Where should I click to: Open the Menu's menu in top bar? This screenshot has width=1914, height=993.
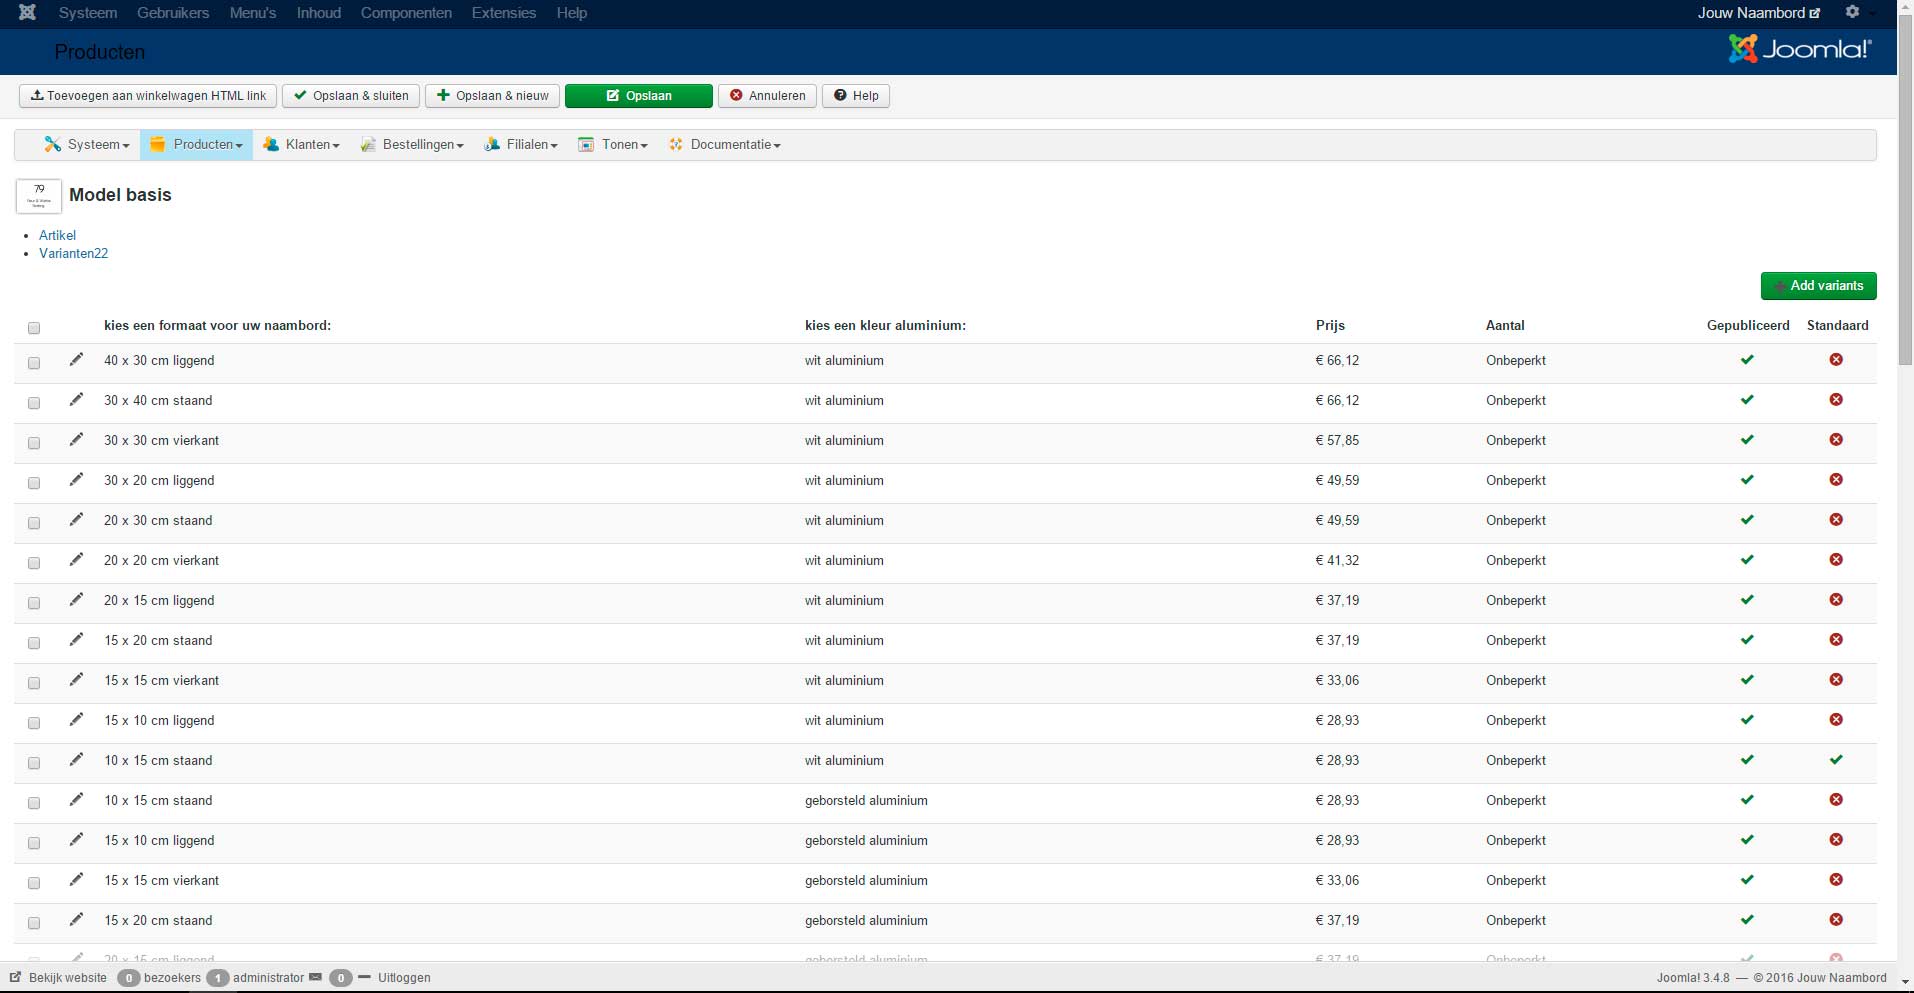253,13
